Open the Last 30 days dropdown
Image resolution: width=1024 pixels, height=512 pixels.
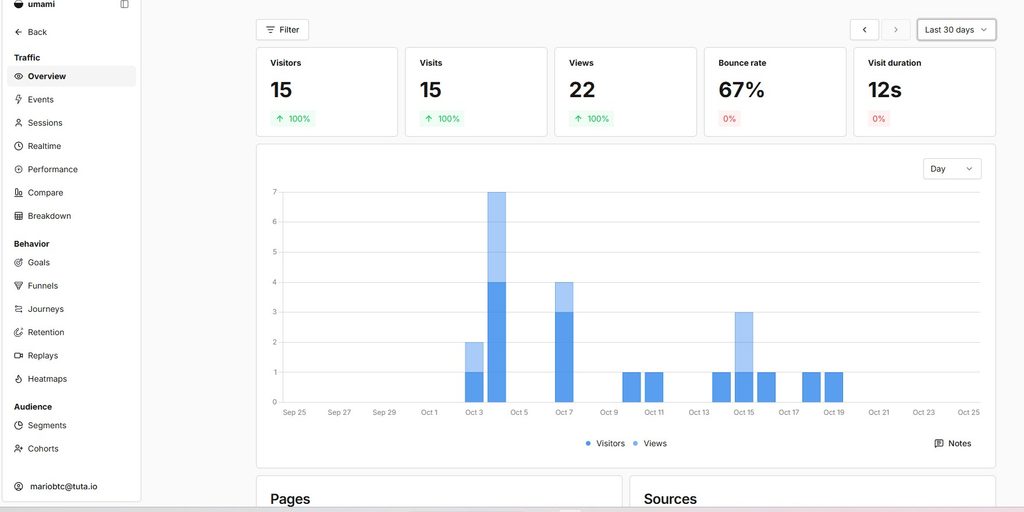[957, 29]
